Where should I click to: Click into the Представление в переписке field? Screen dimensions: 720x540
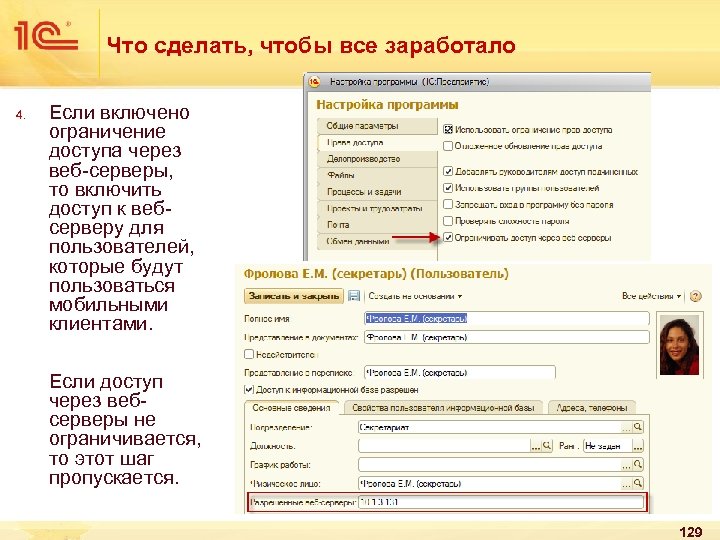(460, 372)
